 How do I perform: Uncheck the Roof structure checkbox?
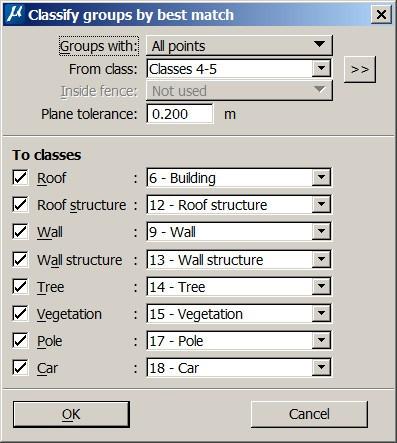(x=20, y=204)
